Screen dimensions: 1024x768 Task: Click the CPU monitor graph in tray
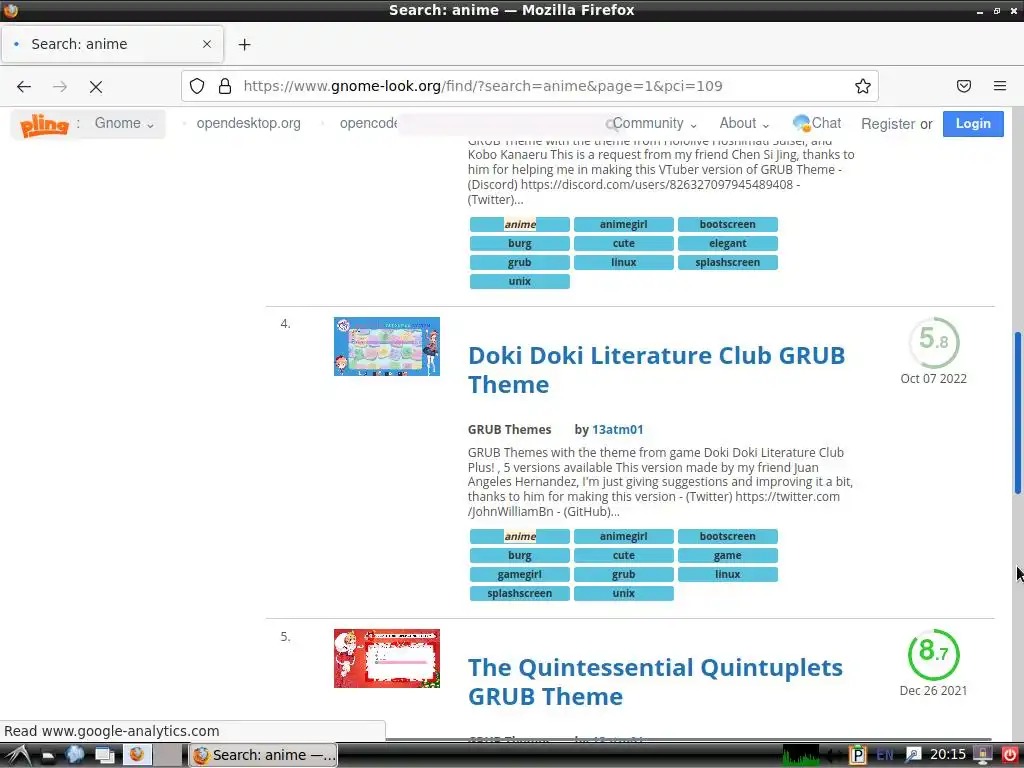tap(801, 756)
